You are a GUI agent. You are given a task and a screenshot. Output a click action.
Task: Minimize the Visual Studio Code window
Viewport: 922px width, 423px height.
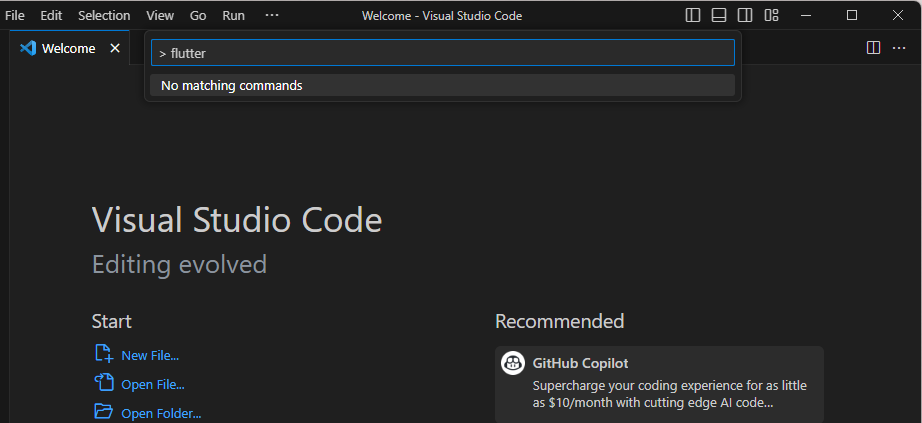(x=807, y=16)
